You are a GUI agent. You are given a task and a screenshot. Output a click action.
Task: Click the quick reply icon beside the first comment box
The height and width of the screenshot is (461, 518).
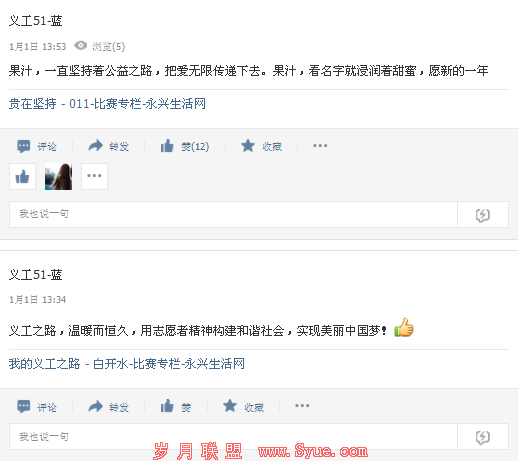click(x=483, y=215)
